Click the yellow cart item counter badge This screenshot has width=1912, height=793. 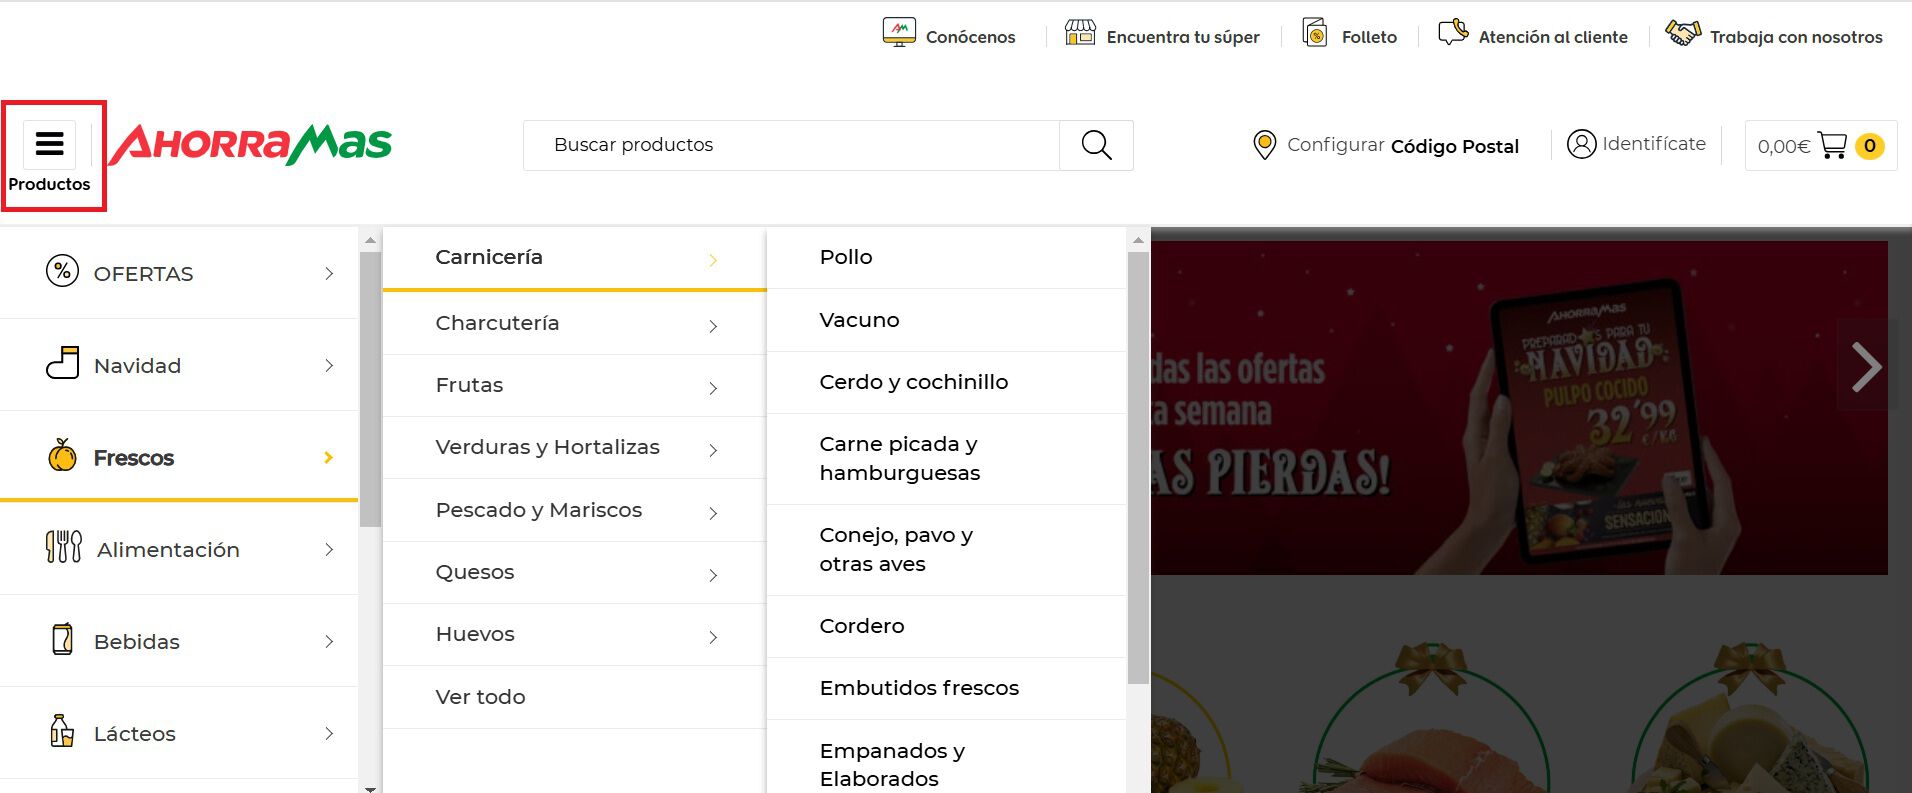click(x=1870, y=146)
